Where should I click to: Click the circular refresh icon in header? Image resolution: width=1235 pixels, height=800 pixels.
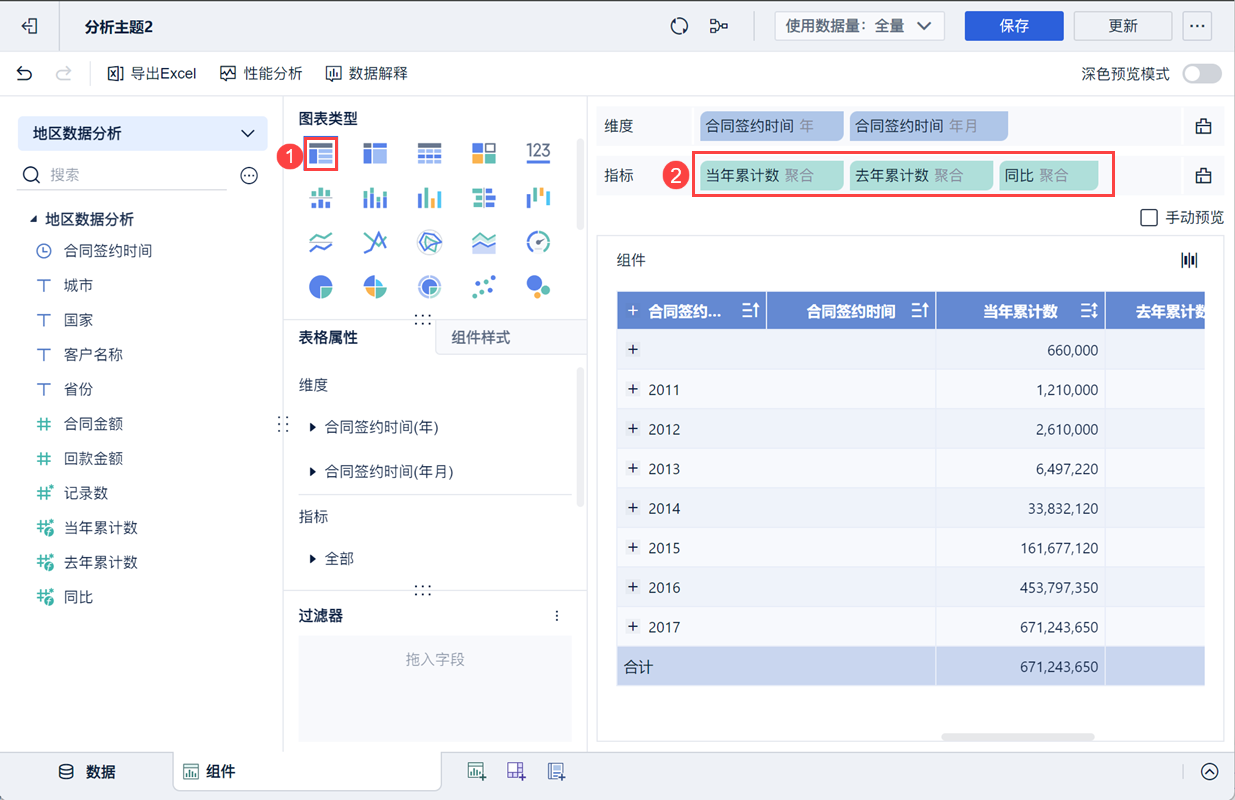[x=679, y=26]
